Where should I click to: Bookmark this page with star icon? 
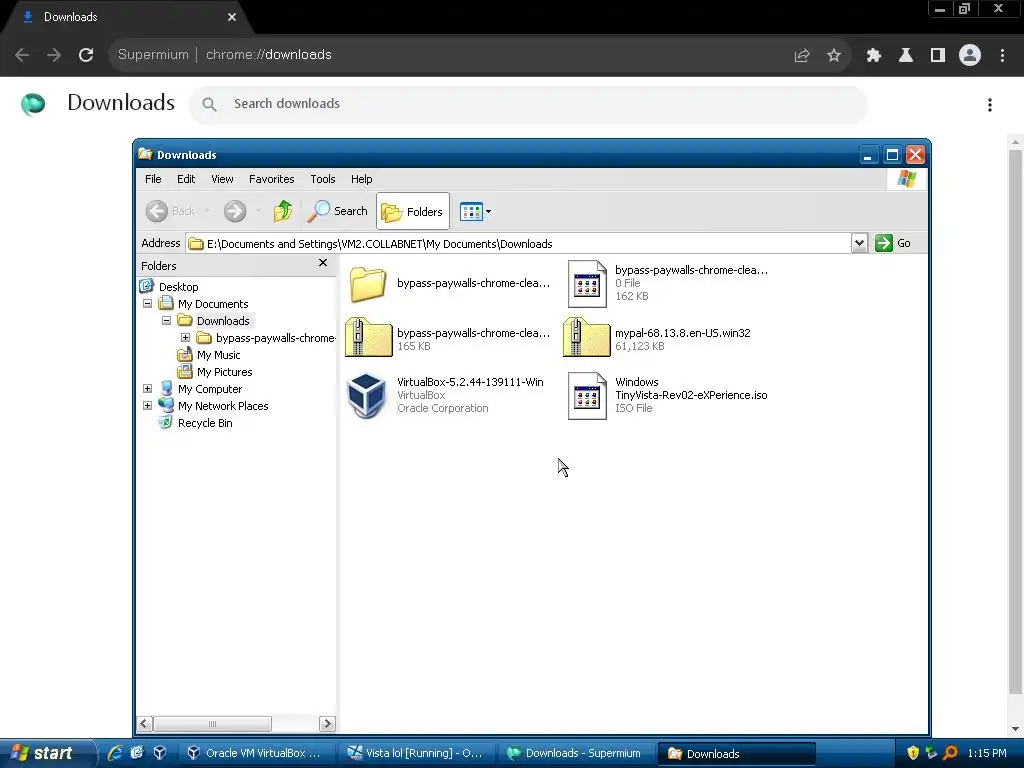click(x=834, y=56)
